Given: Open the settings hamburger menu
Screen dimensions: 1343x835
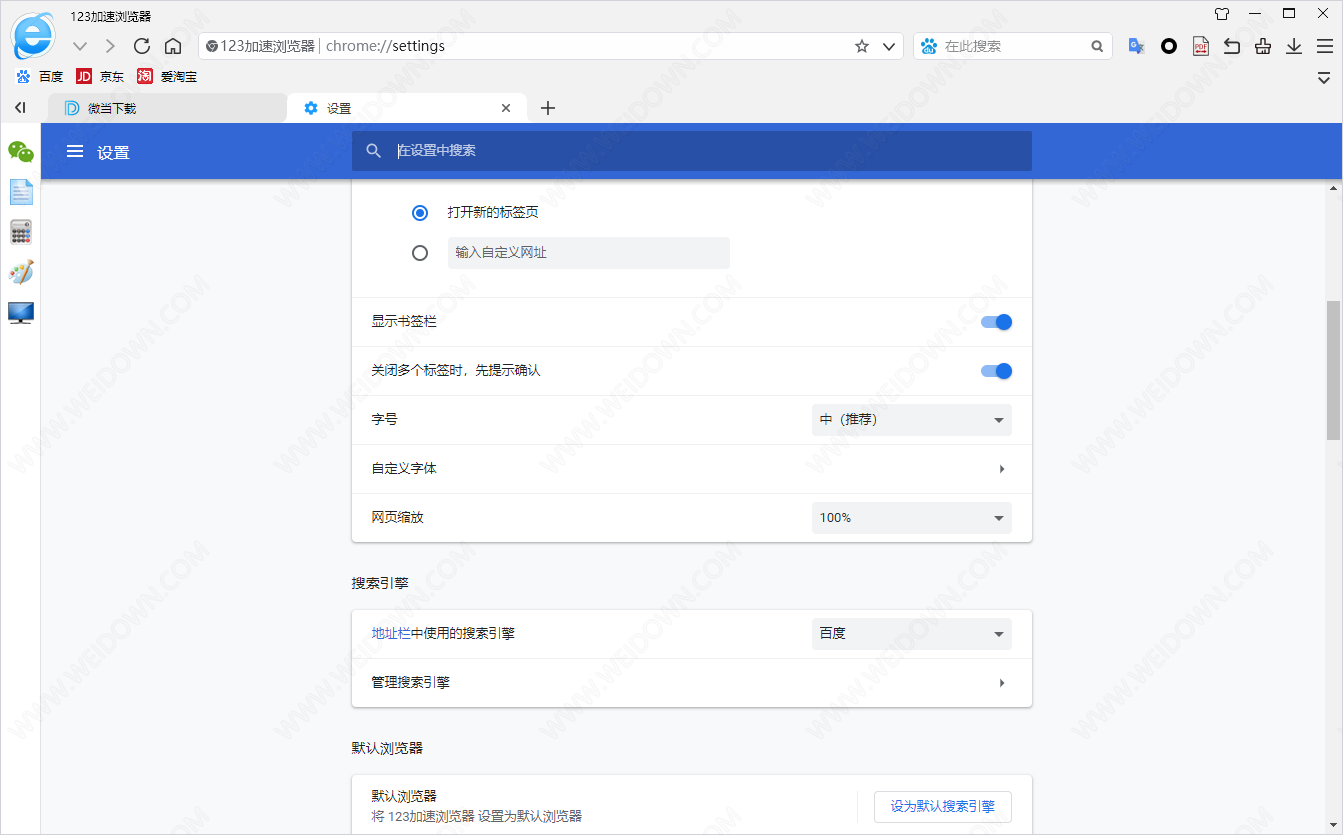Looking at the screenshot, I should (74, 151).
